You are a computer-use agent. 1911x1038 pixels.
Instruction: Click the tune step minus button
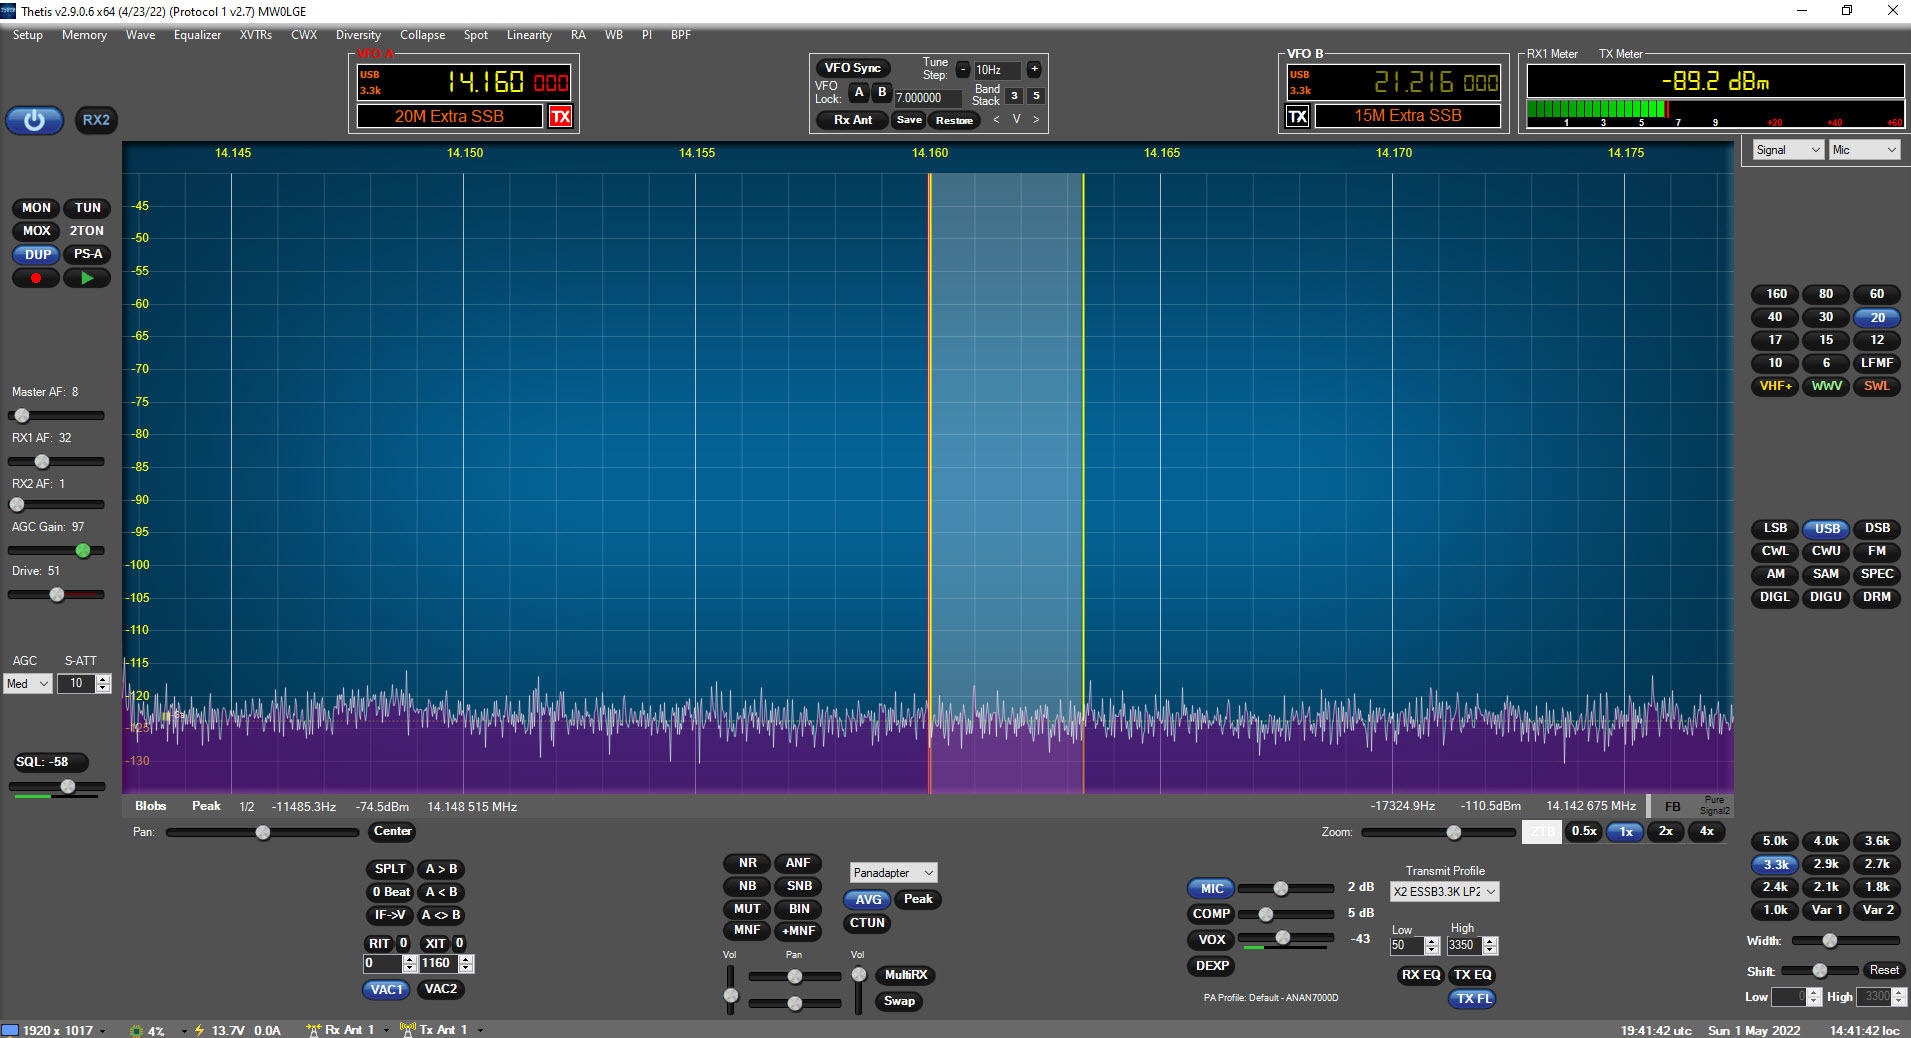click(x=962, y=69)
